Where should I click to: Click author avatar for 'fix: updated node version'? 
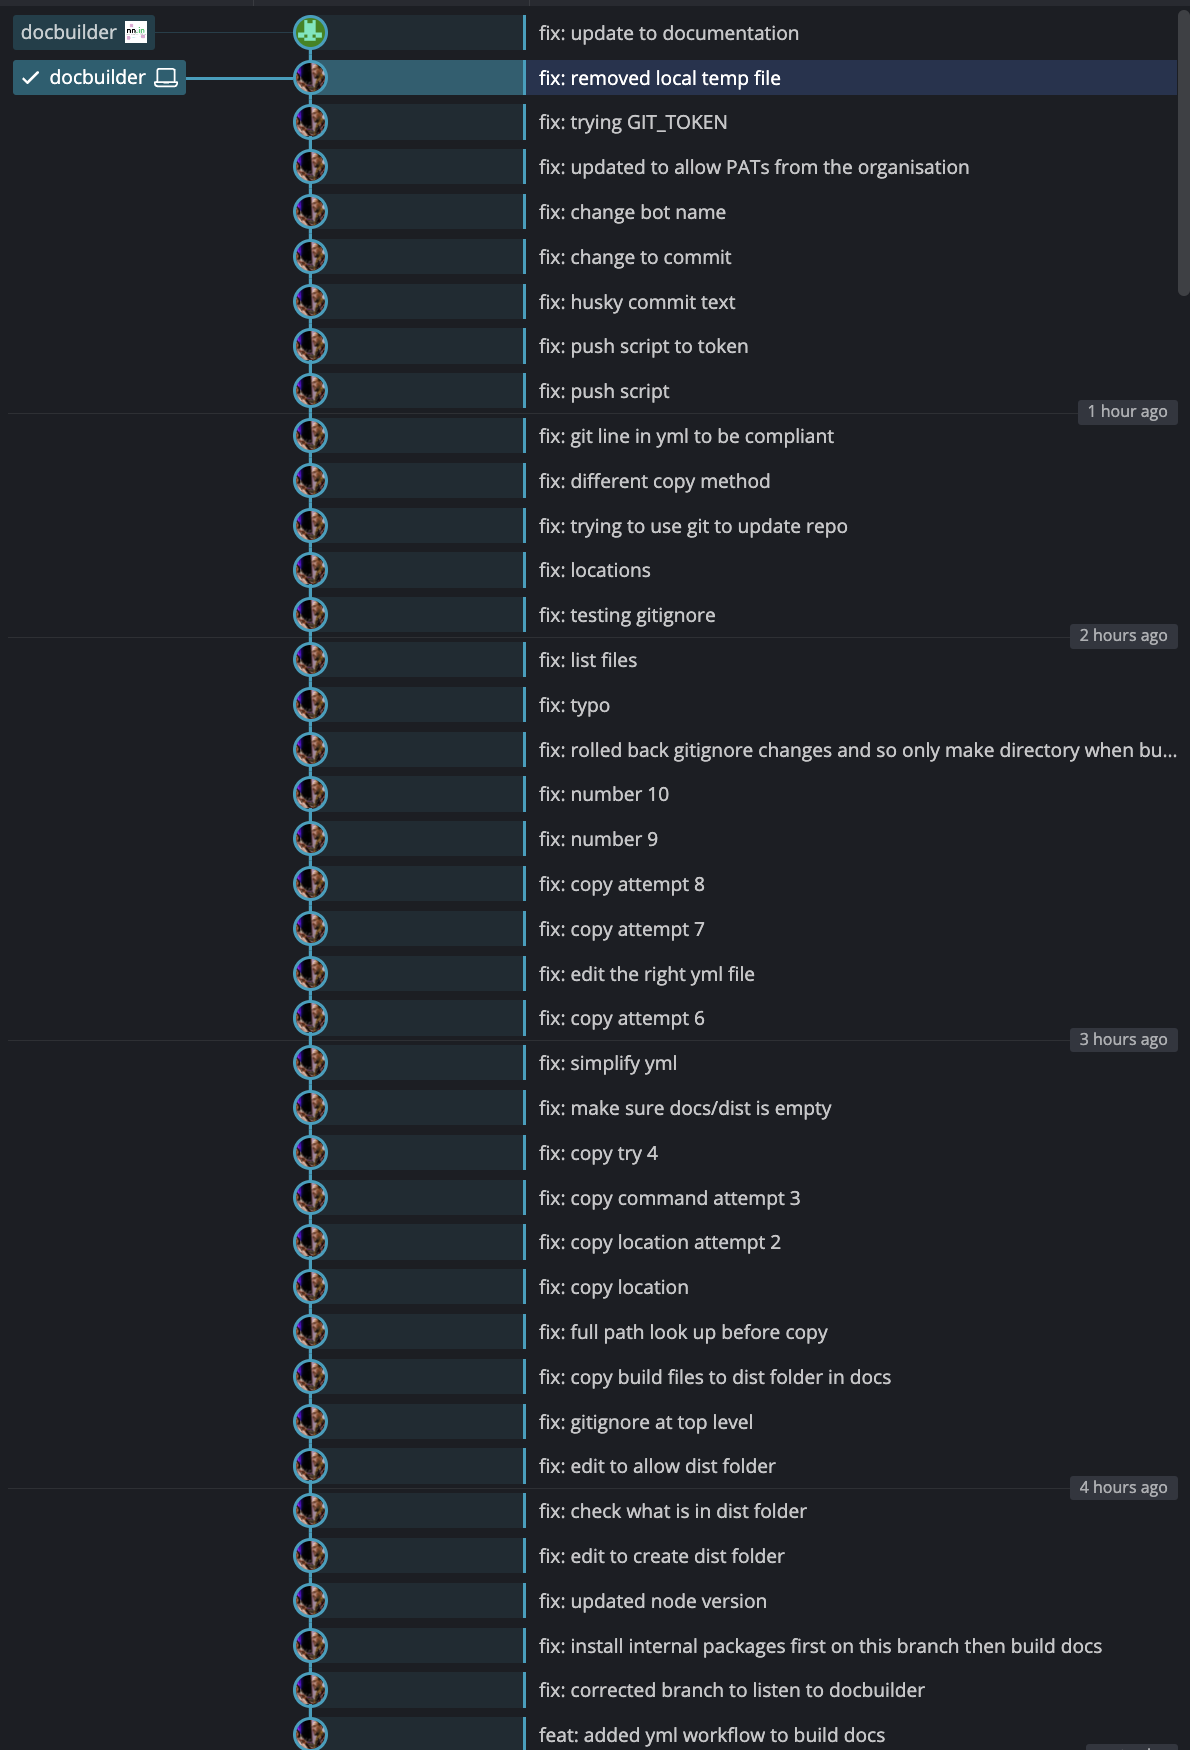[x=310, y=1600]
